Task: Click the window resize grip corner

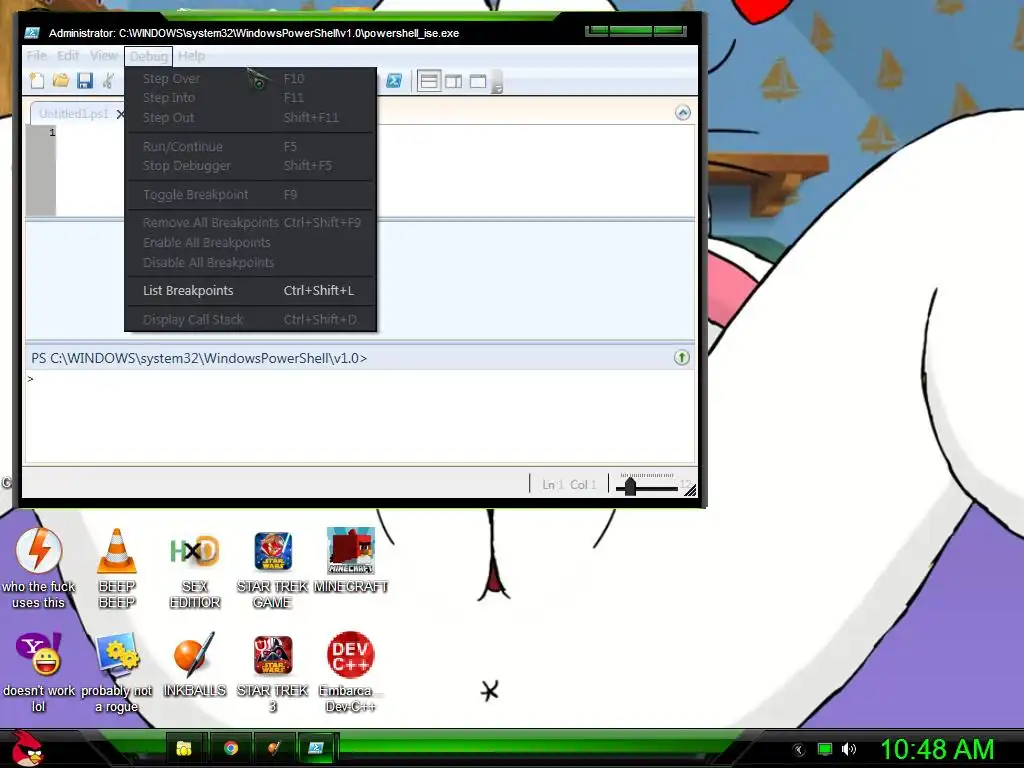Action: (x=690, y=490)
